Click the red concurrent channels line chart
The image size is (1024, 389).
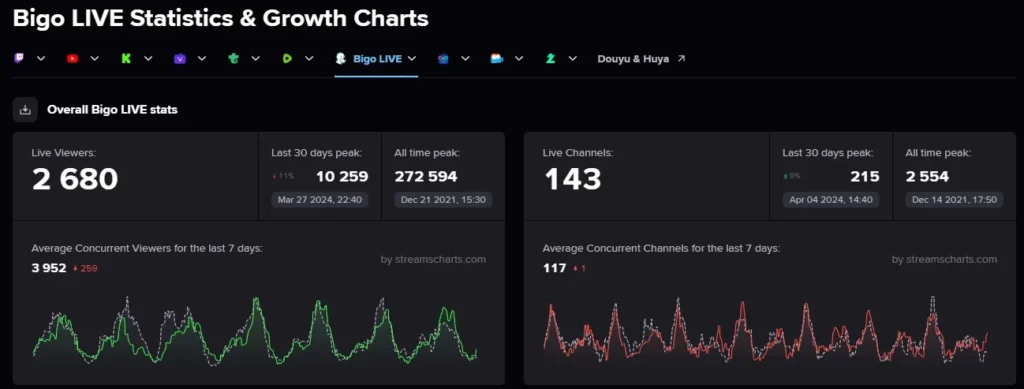(765, 333)
